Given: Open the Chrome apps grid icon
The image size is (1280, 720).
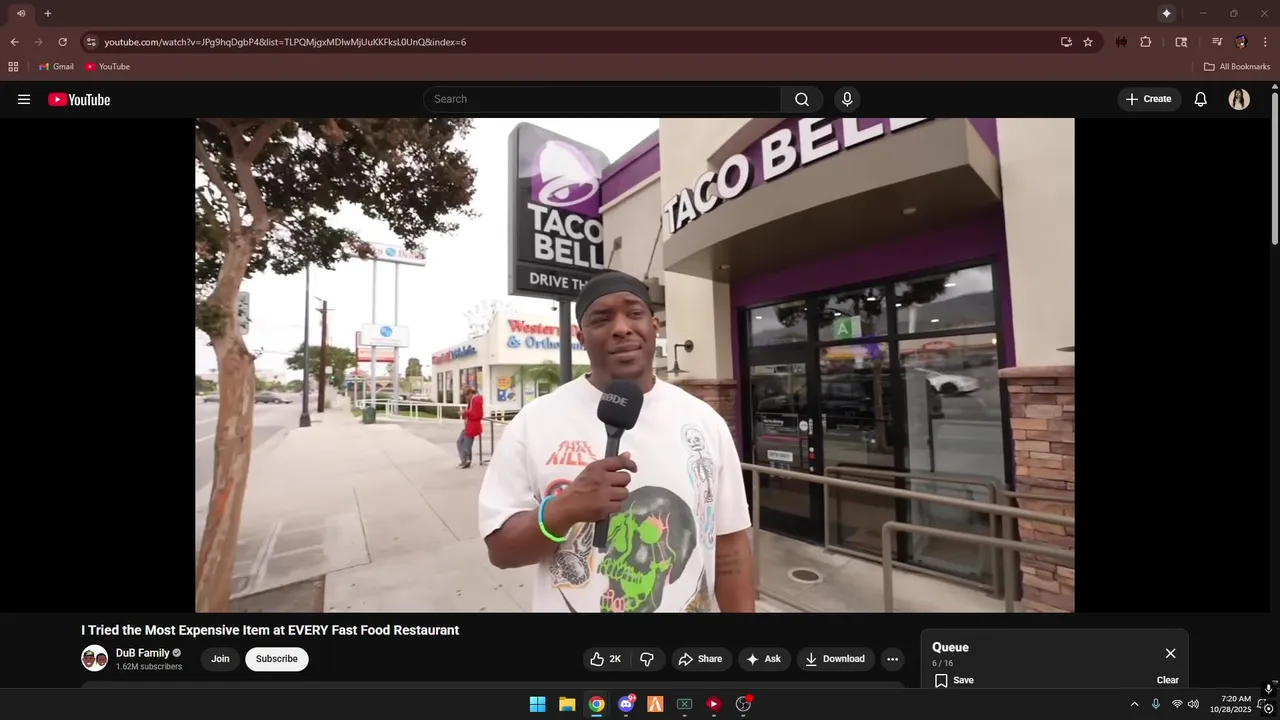Looking at the screenshot, I should point(13,67).
